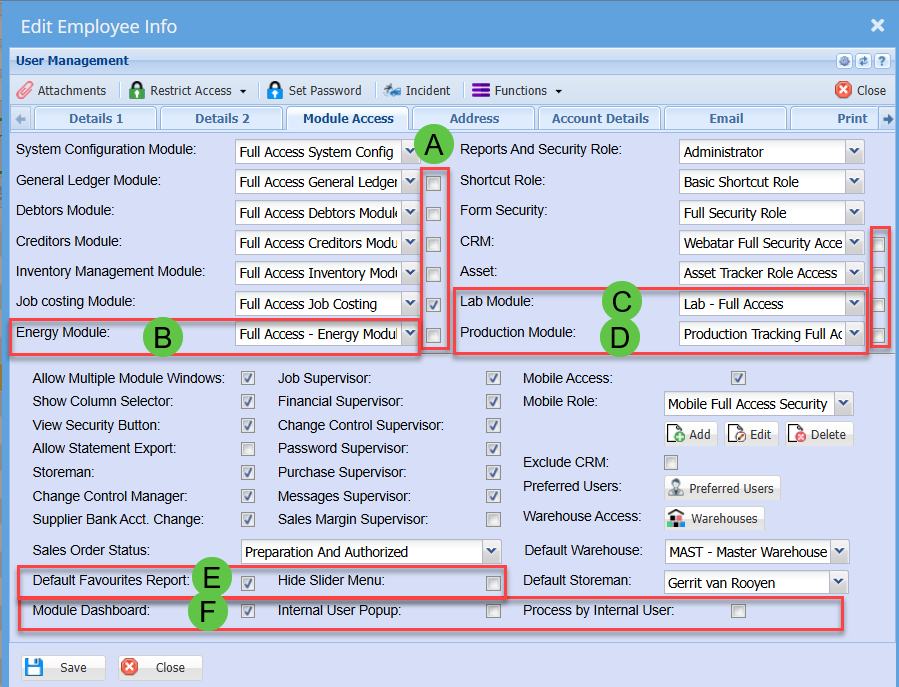
Task: Expand the Default Storeman dropdown
Action: click(x=840, y=582)
